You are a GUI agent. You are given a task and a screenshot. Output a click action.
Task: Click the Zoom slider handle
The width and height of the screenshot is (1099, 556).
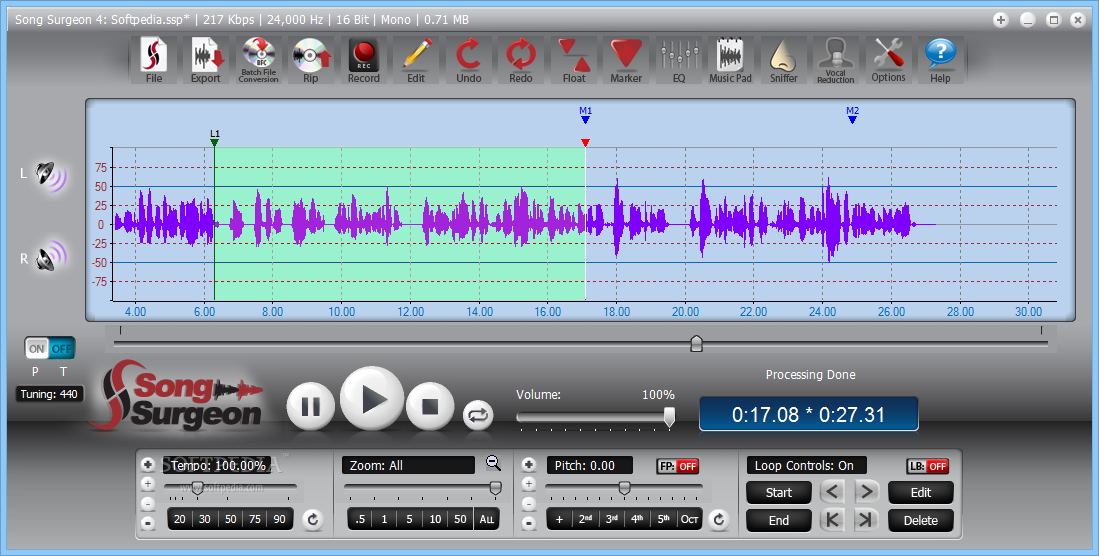[x=496, y=488]
